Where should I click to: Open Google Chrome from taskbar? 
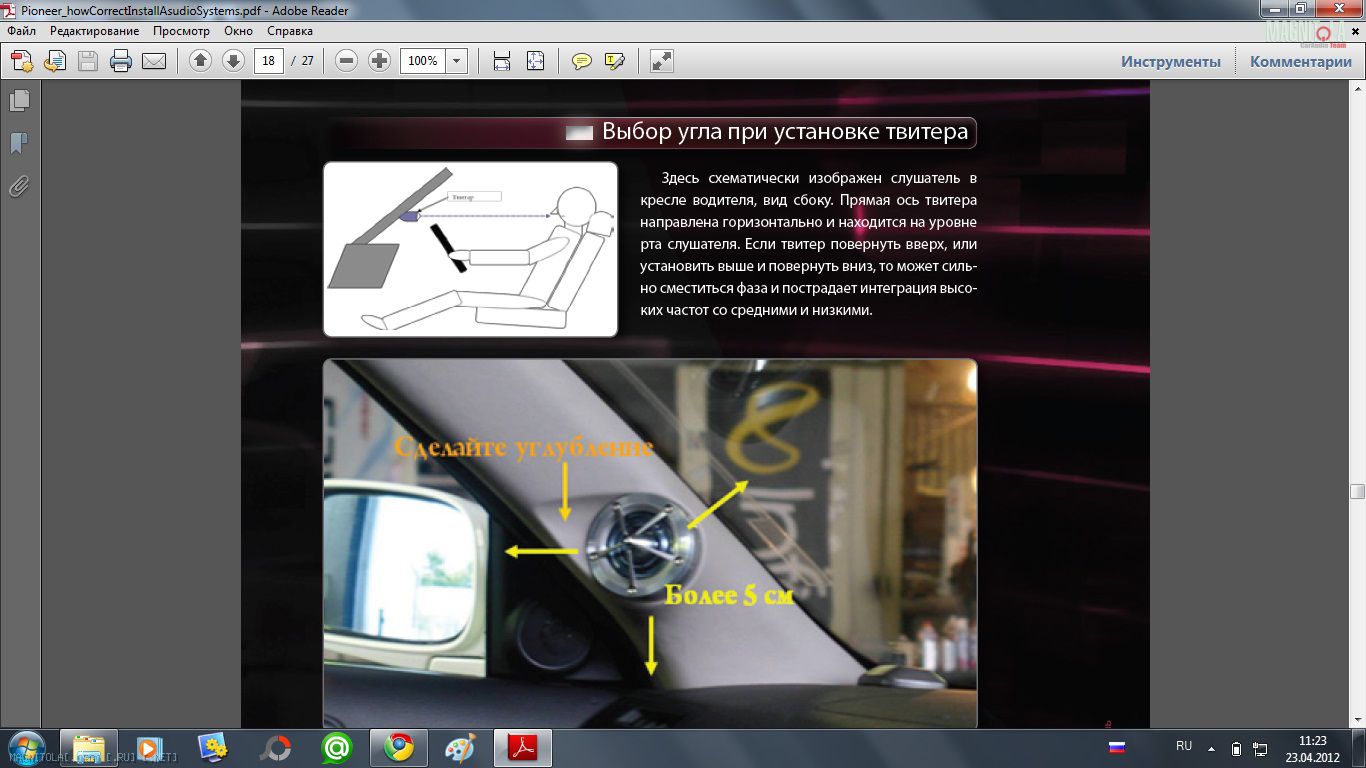click(399, 748)
